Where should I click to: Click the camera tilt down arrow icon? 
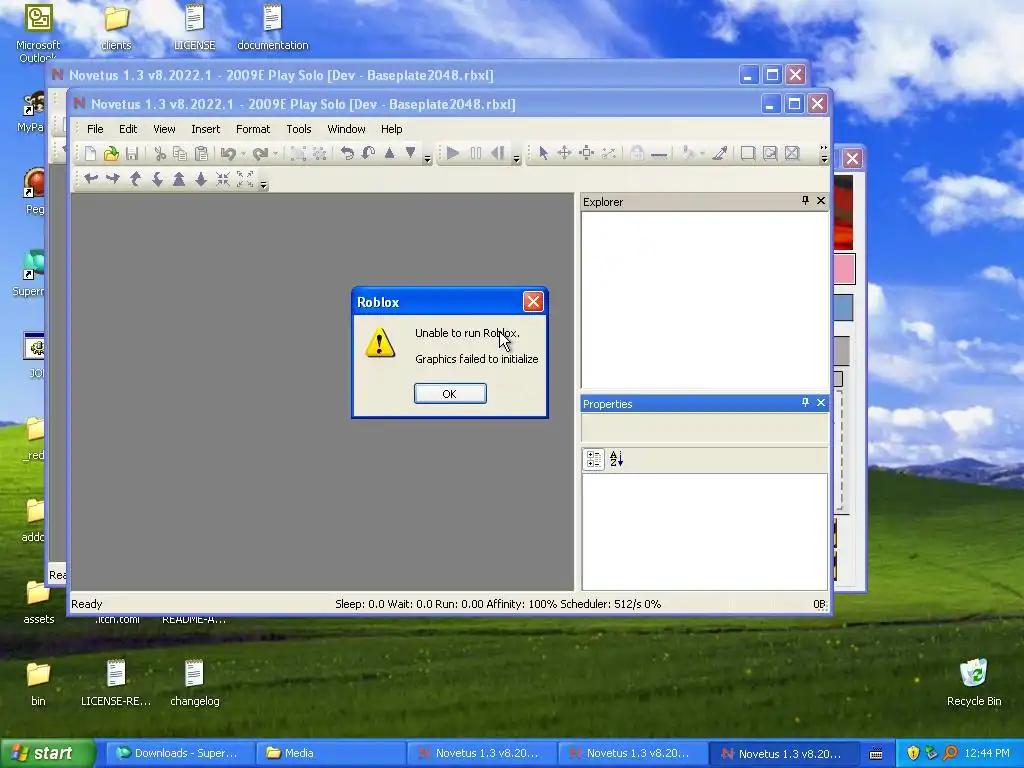[157, 179]
